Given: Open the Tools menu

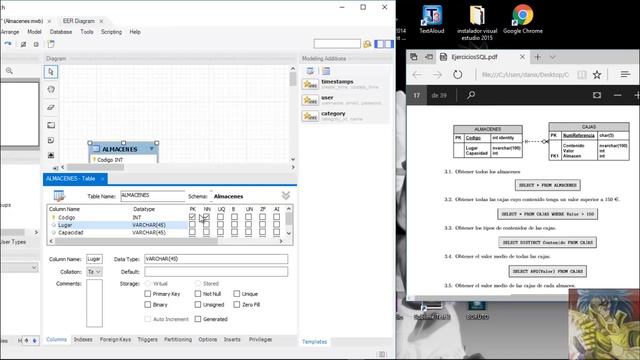Looking at the screenshot, I should click(87, 32).
